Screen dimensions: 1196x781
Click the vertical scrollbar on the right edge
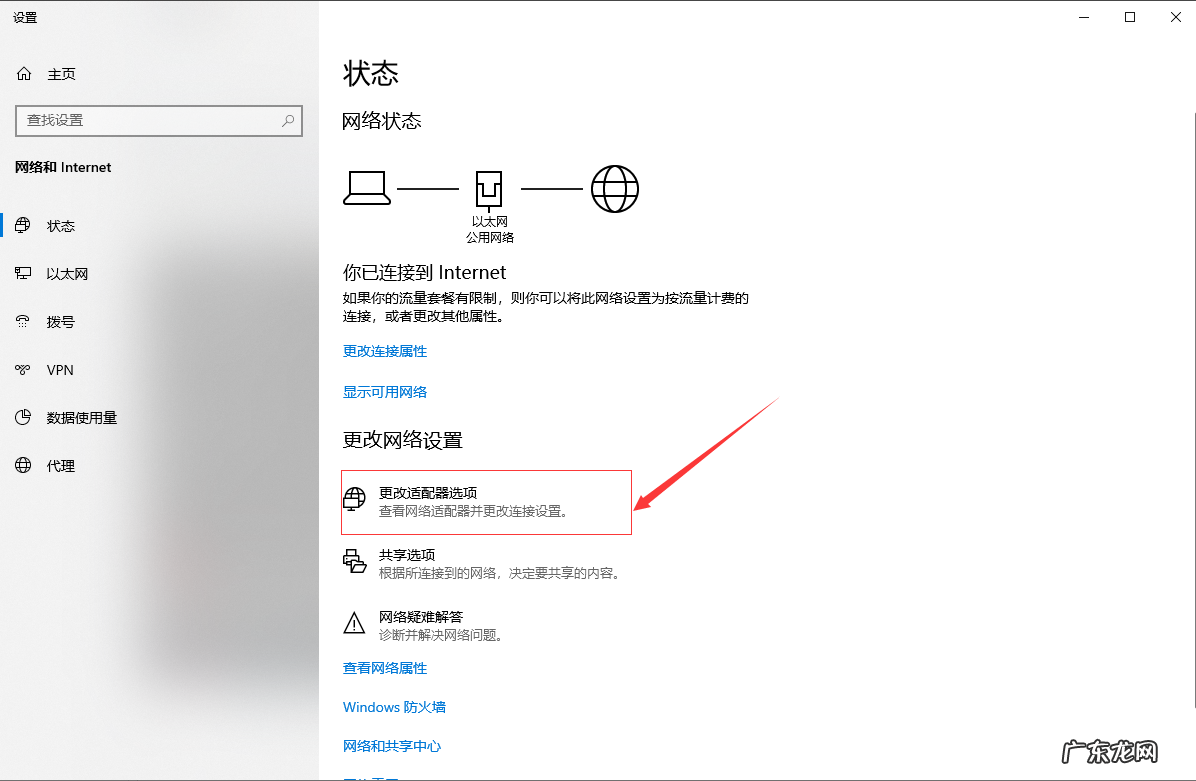(1191, 300)
